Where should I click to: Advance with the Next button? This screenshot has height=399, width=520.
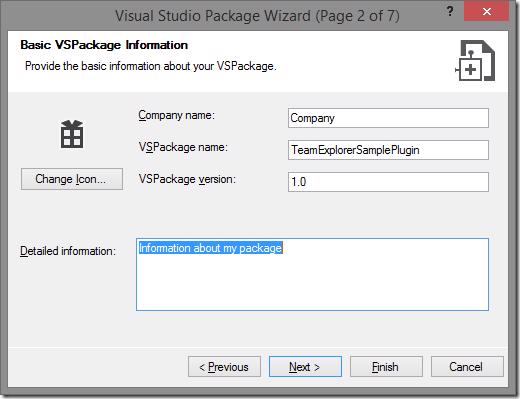point(305,367)
